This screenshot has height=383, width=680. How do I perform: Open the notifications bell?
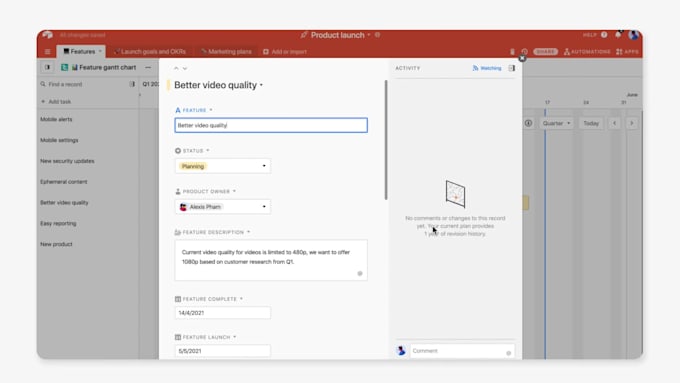coord(618,35)
